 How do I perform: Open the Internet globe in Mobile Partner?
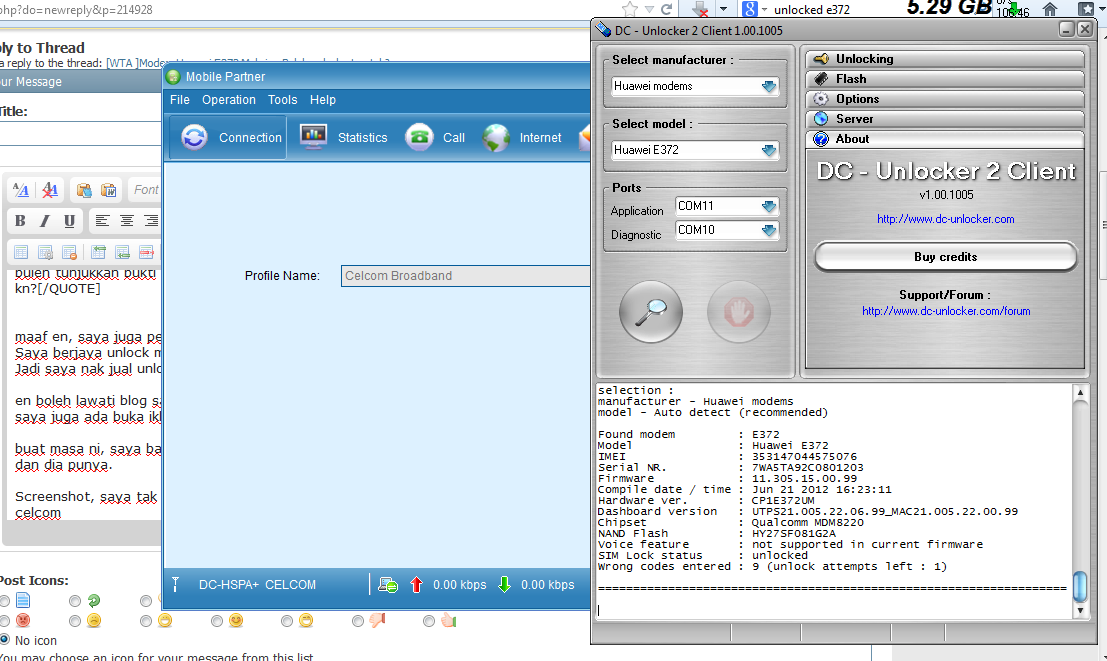click(x=522, y=138)
